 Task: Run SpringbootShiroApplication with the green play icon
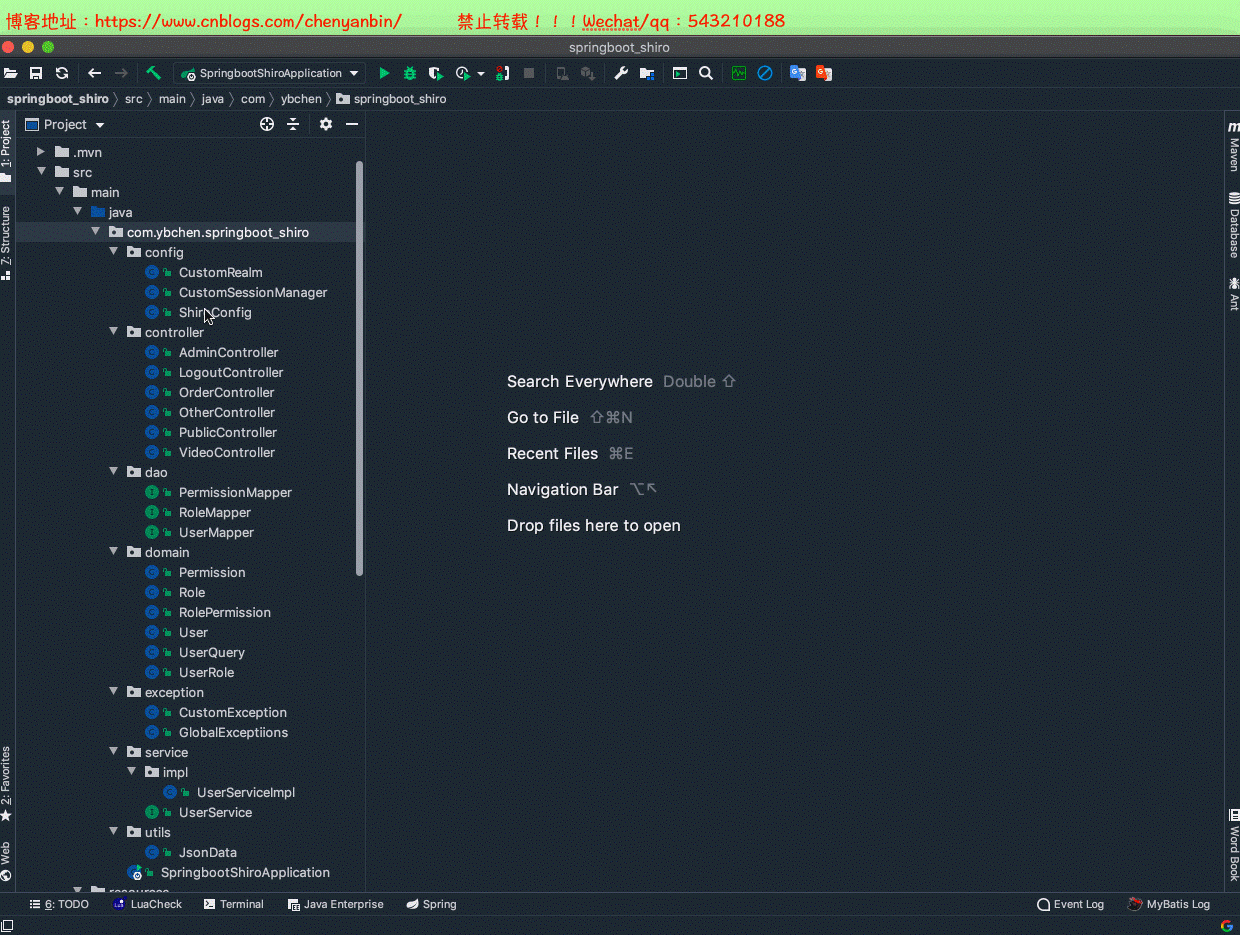point(384,73)
